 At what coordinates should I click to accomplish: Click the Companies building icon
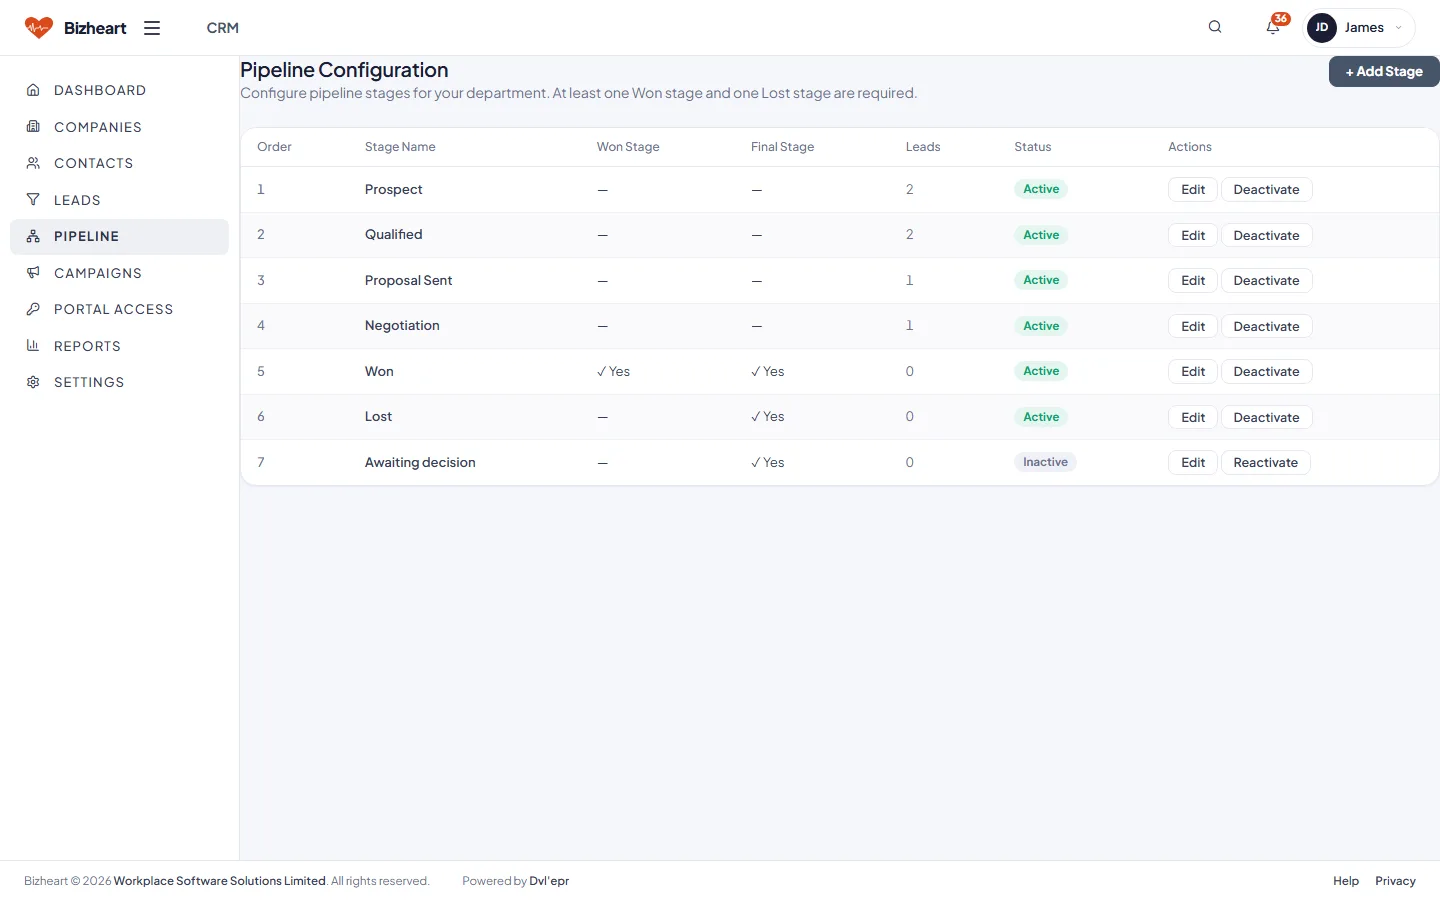33,127
